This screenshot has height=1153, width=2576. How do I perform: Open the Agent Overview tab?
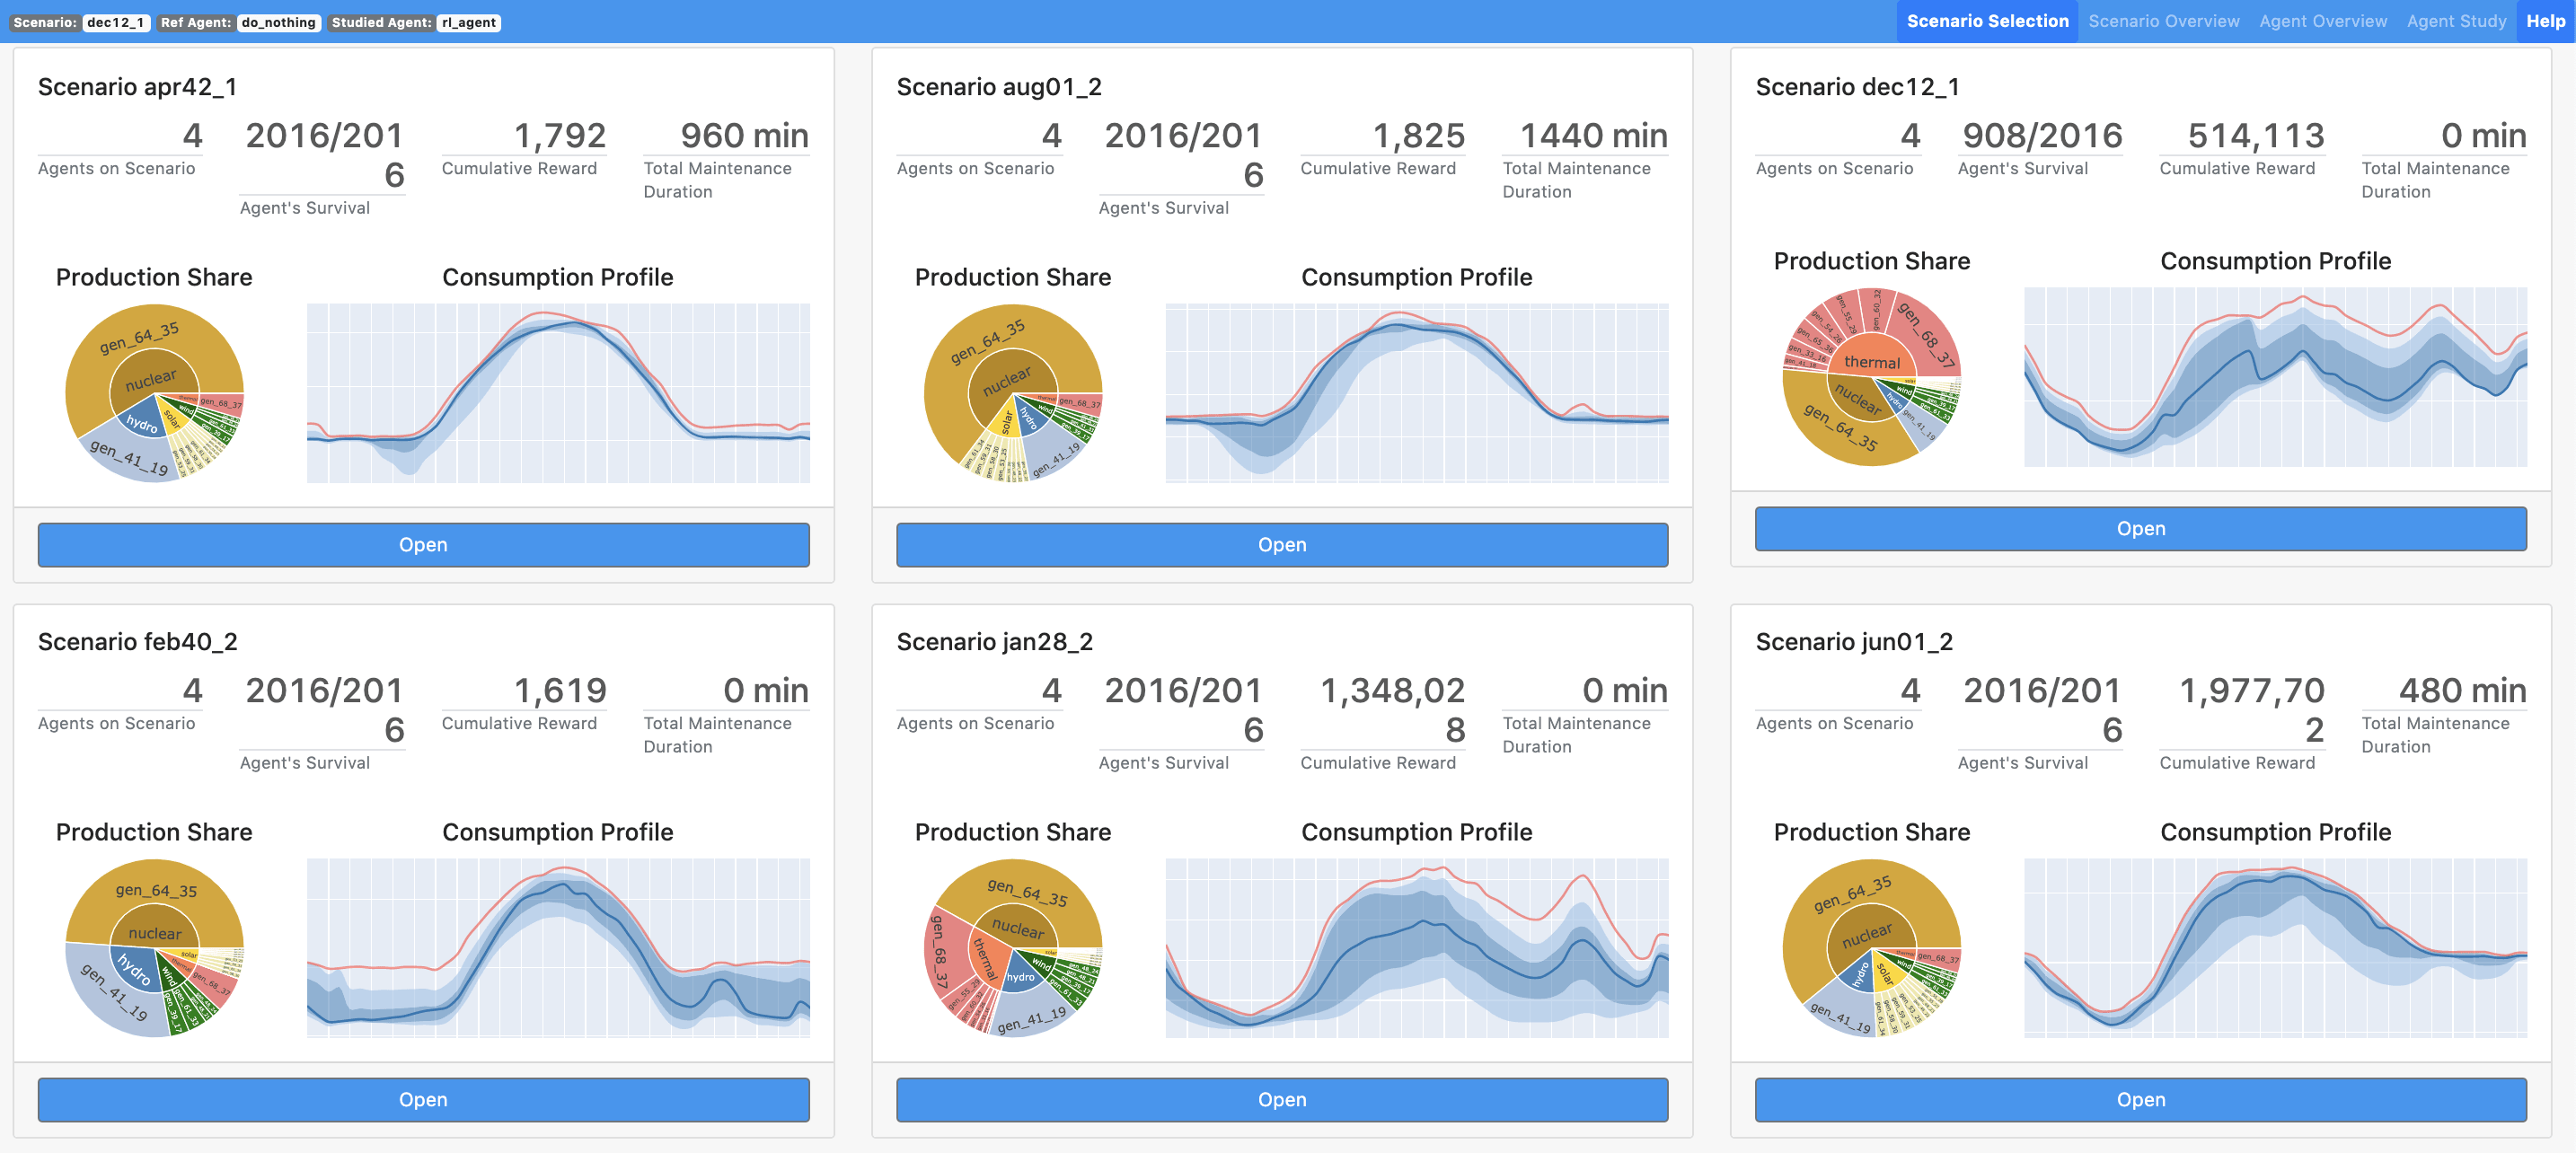tap(2322, 21)
